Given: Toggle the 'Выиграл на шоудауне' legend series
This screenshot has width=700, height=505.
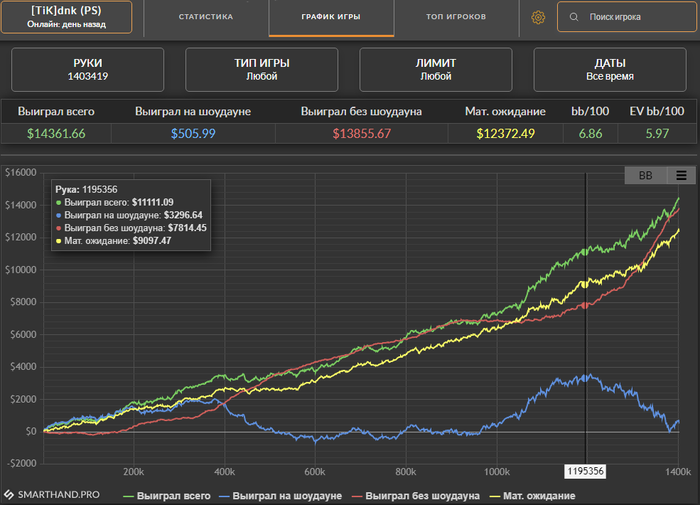Looking at the screenshot, I should [280, 496].
